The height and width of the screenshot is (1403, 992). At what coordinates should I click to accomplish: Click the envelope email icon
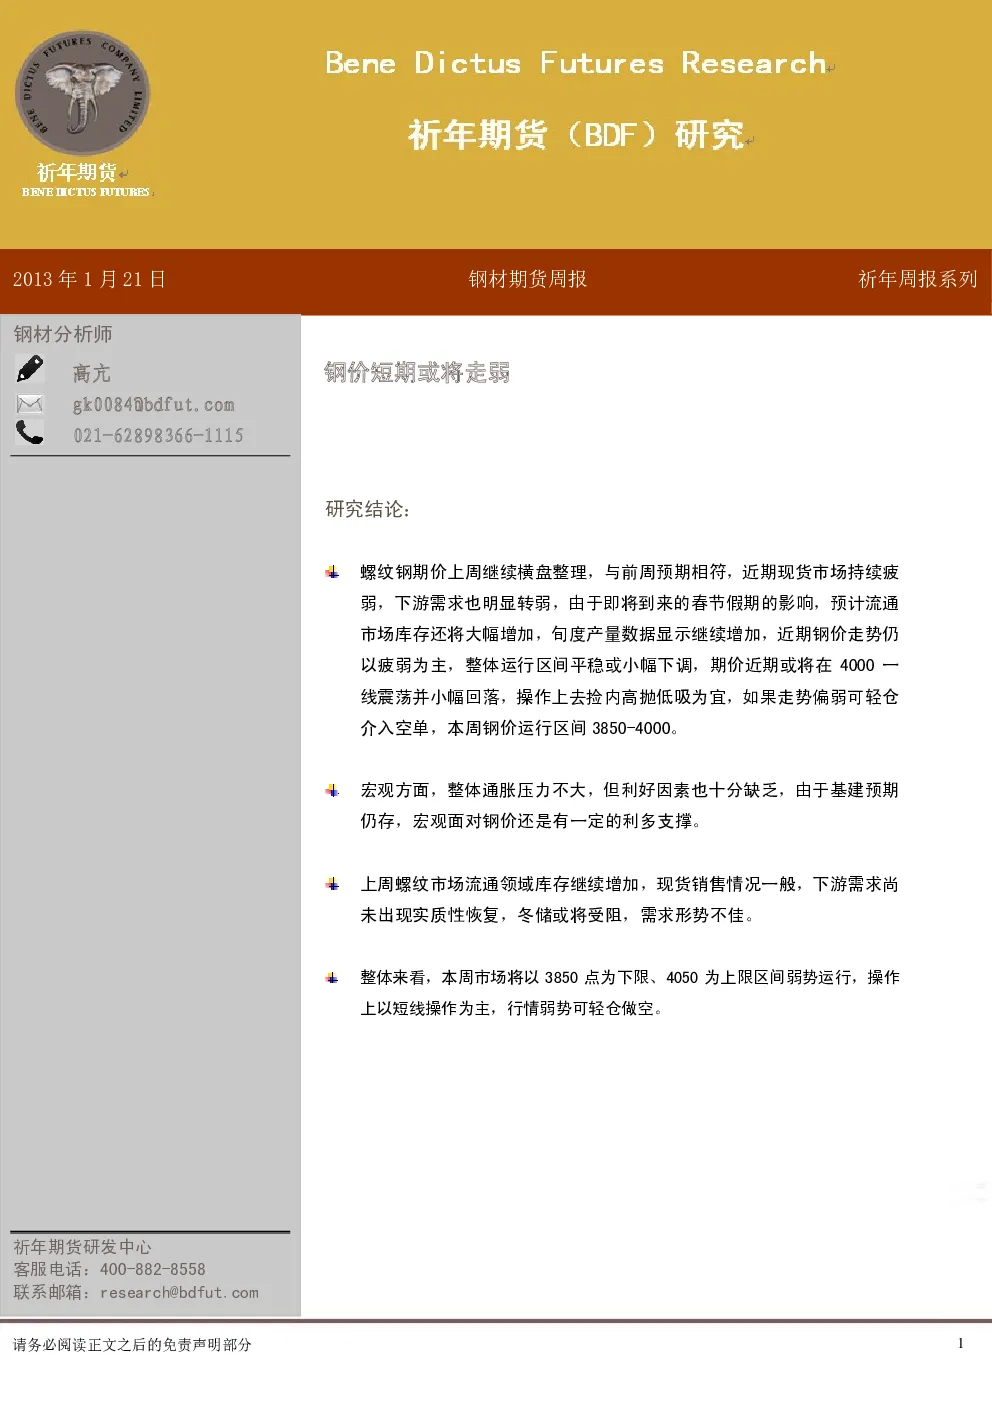[30, 404]
